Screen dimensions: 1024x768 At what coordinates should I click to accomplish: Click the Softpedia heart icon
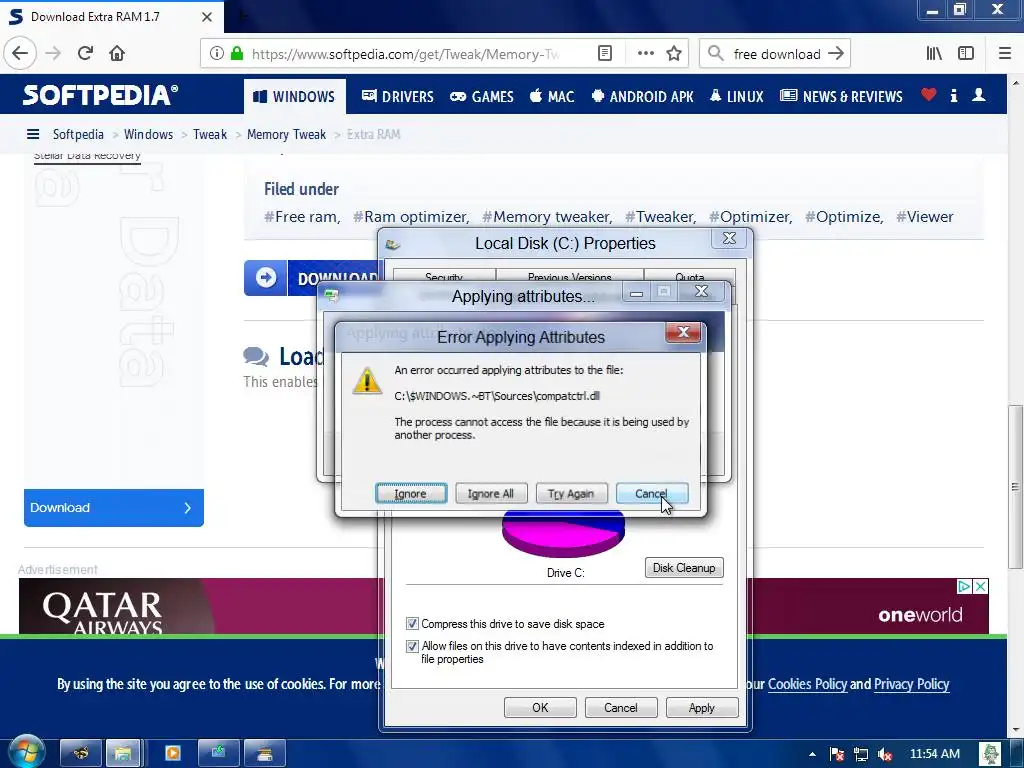(929, 95)
